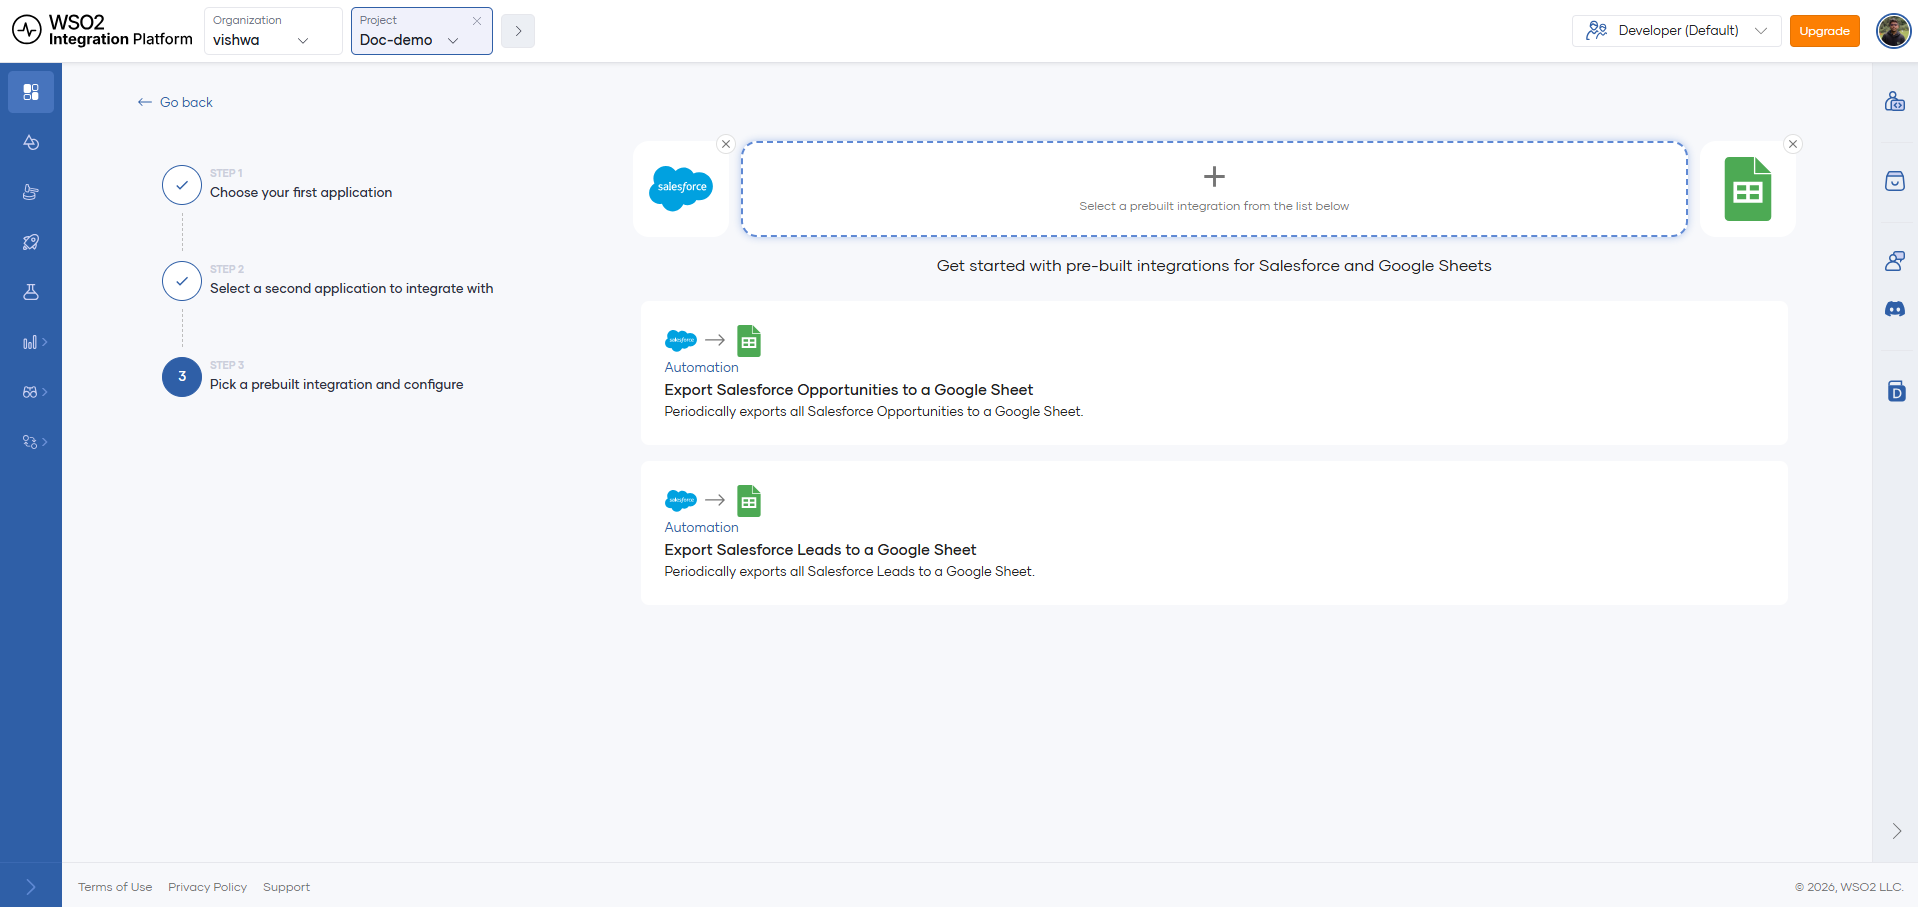The height and width of the screenshot is (907, 1918).
Task: Open the Terms of Use link
Action: click(115, 887)
